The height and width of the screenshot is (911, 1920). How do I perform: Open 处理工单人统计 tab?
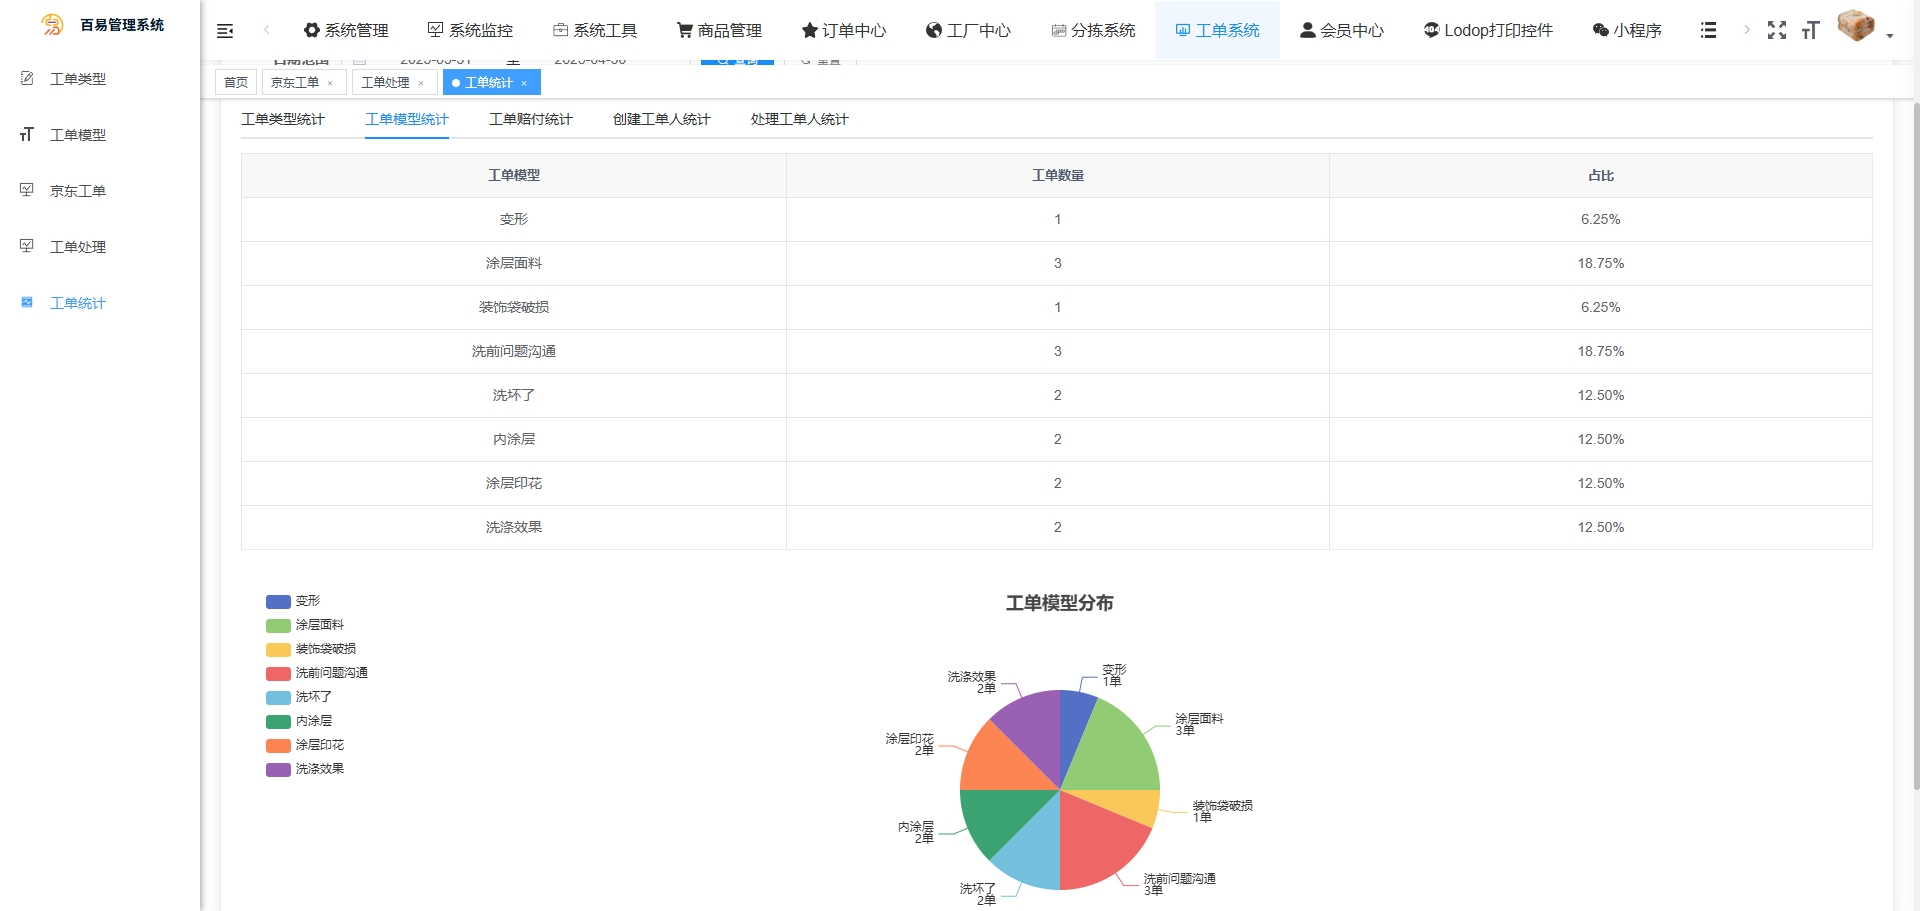pos(799,119)
